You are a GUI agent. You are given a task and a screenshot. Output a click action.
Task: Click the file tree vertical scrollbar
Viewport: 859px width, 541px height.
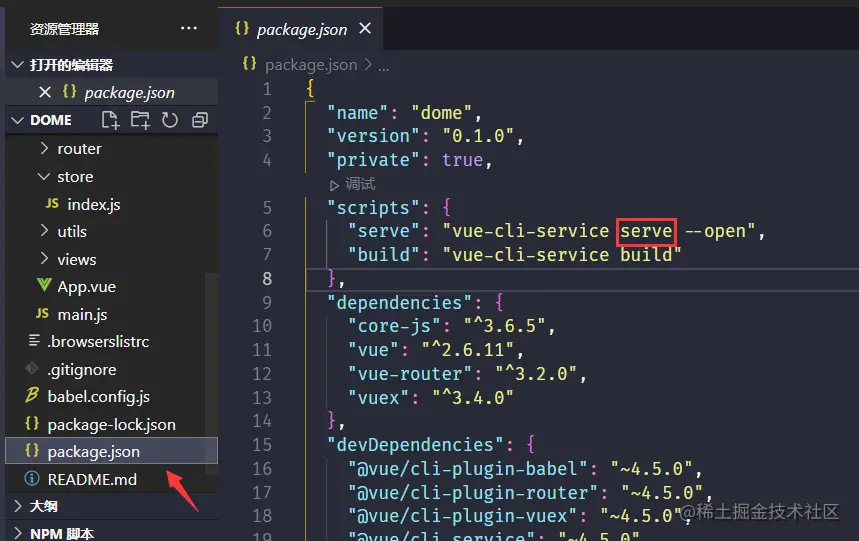211,372
